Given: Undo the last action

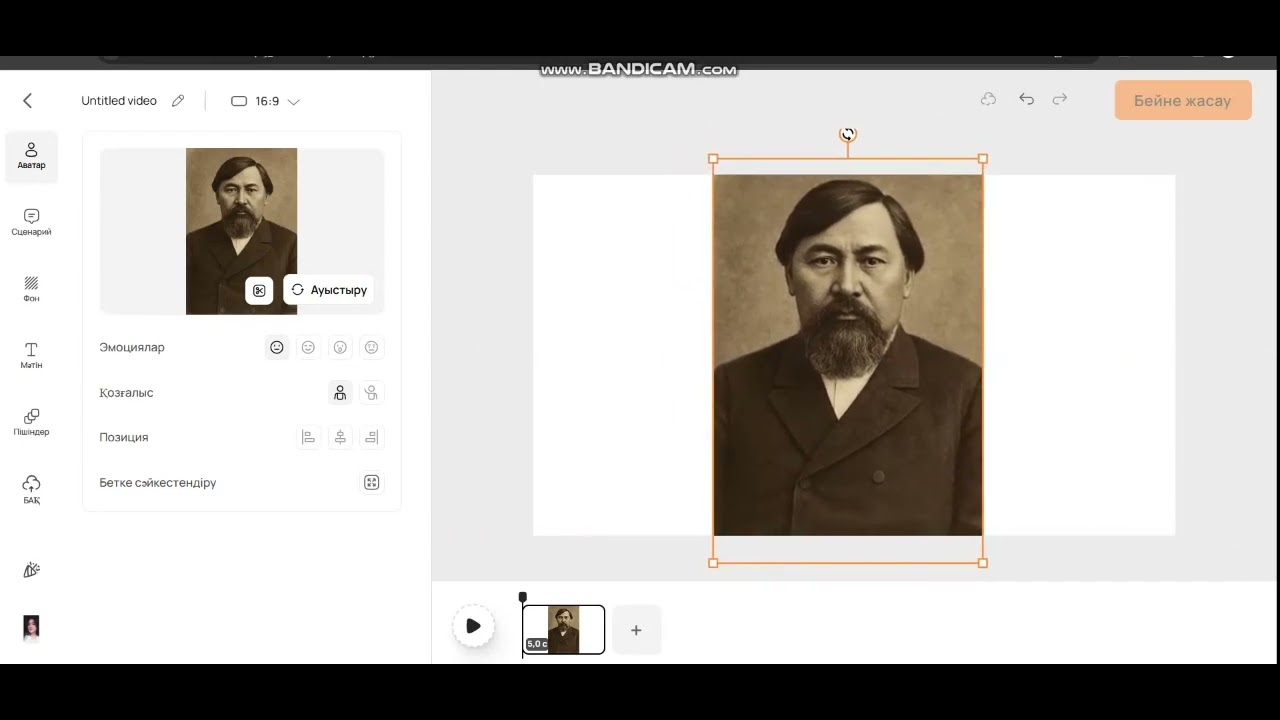Looking at the screenshot, I should [1026, 99].
